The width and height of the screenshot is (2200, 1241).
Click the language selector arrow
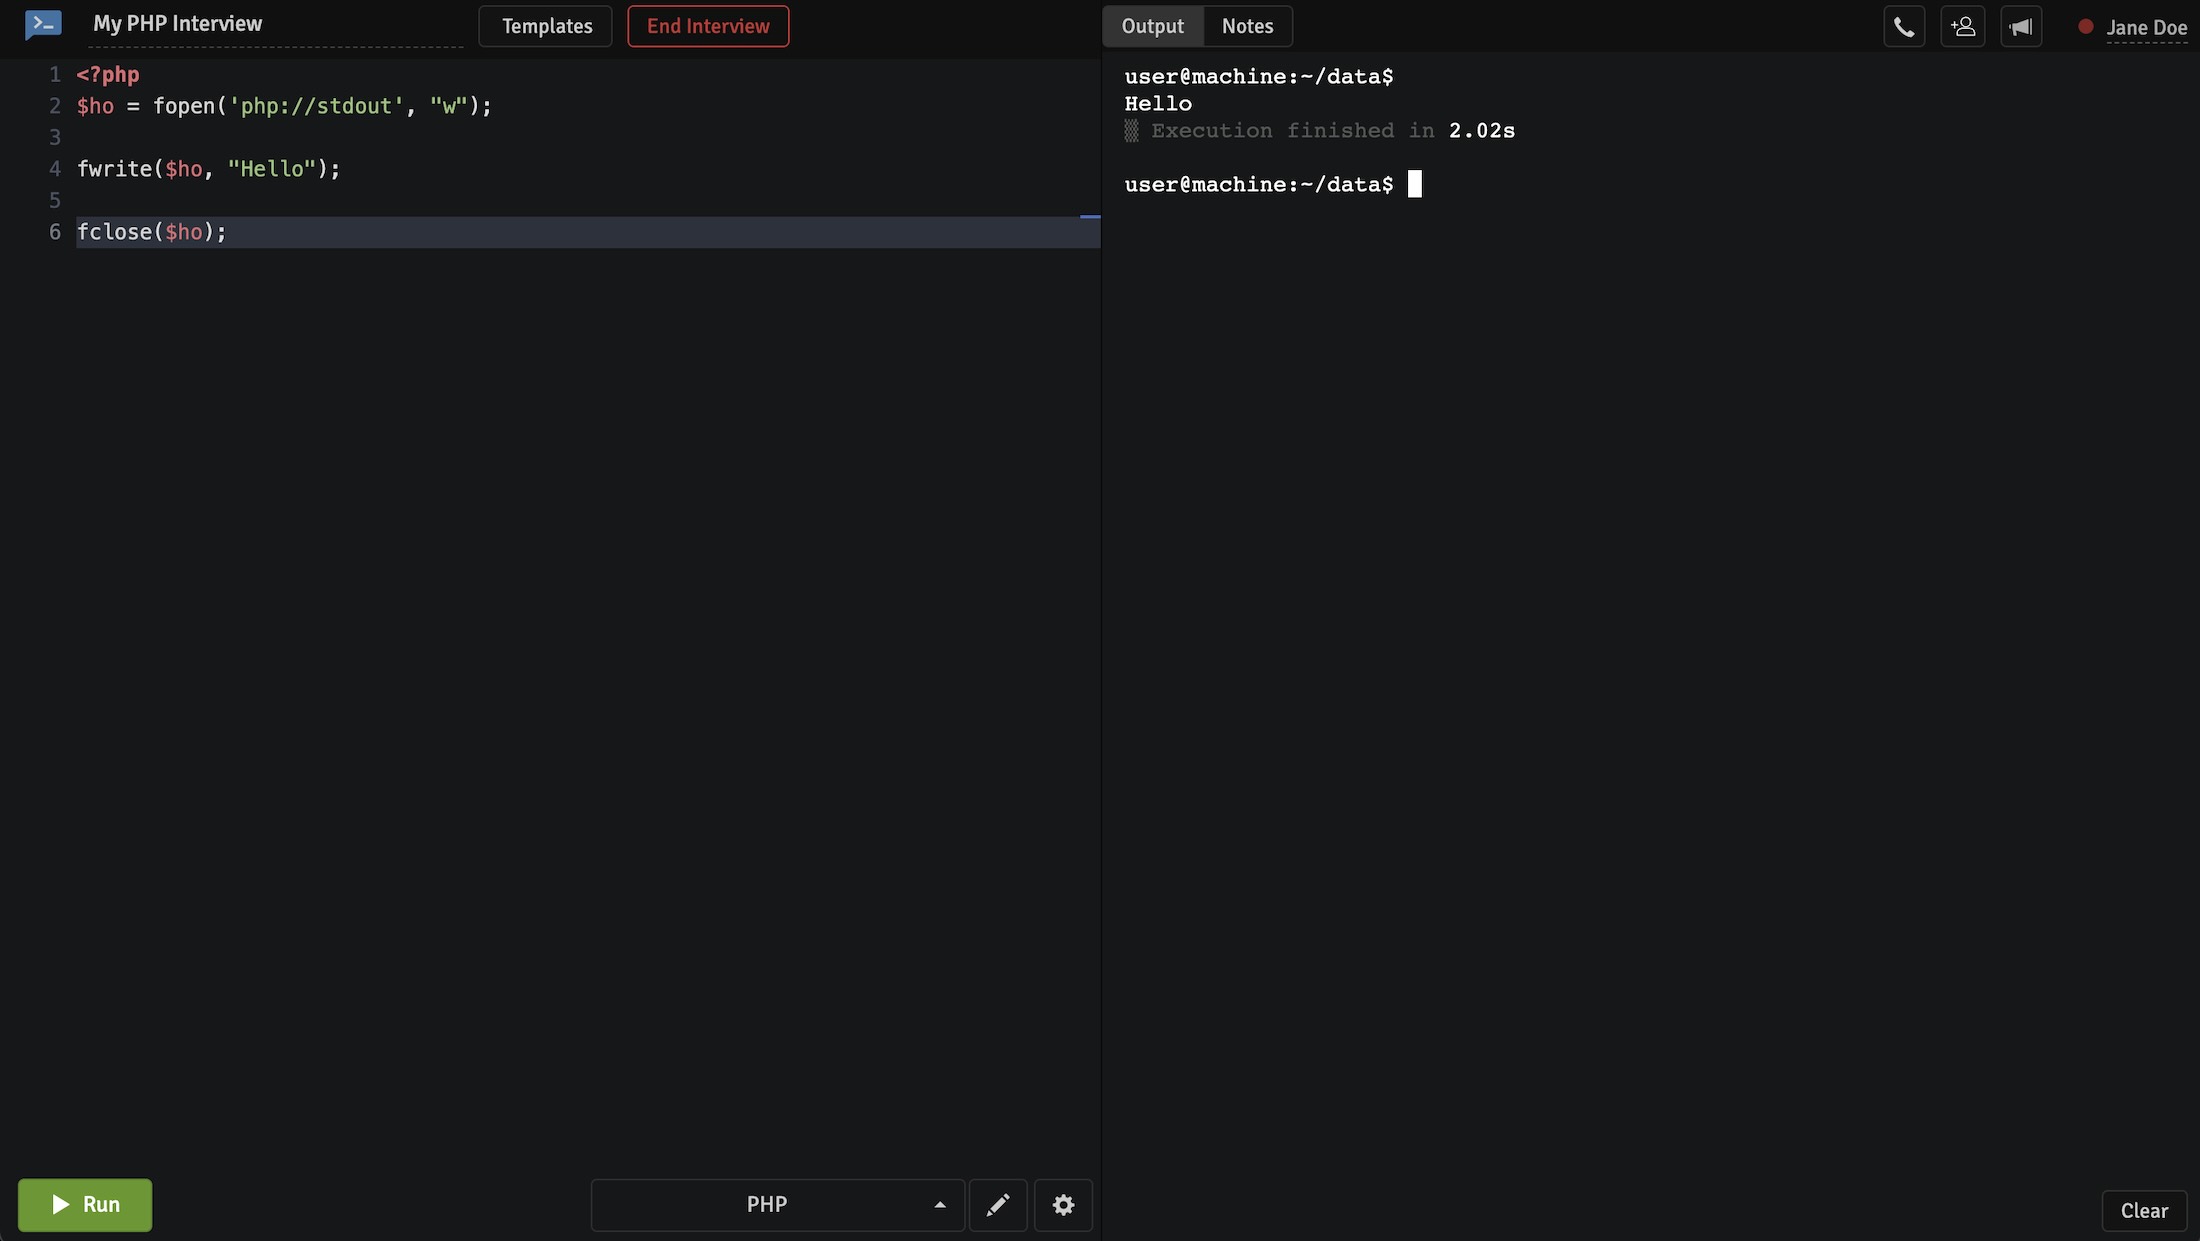[x=940, y=1205]
